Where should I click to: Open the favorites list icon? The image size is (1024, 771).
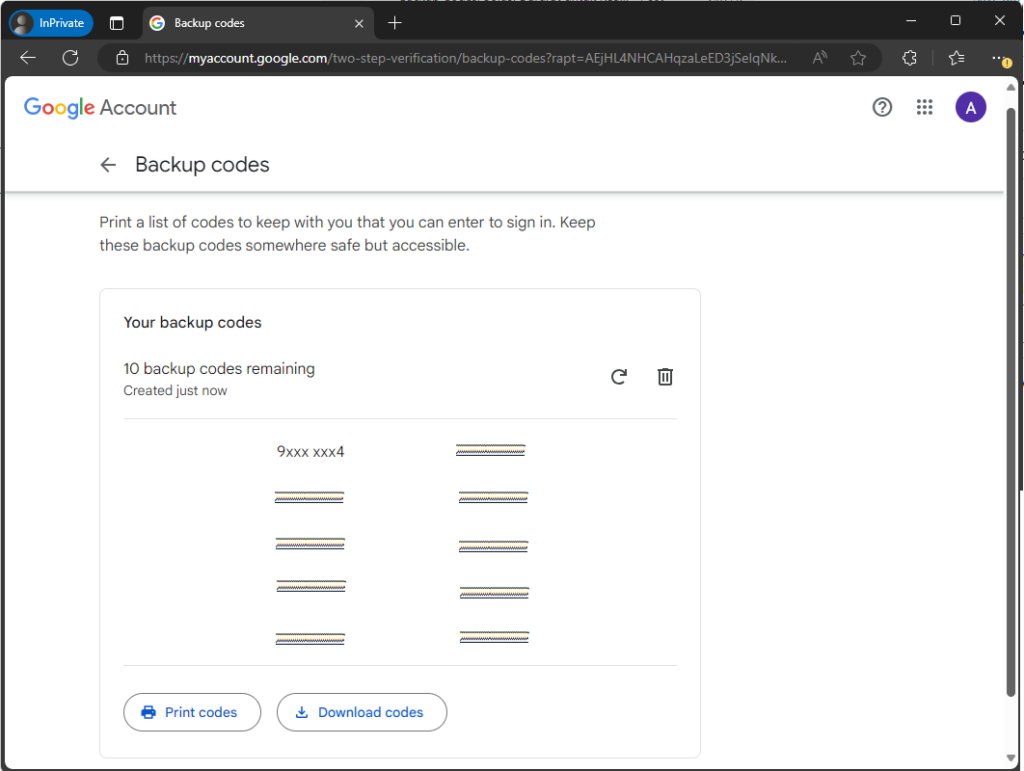click(x=956, y=58)
